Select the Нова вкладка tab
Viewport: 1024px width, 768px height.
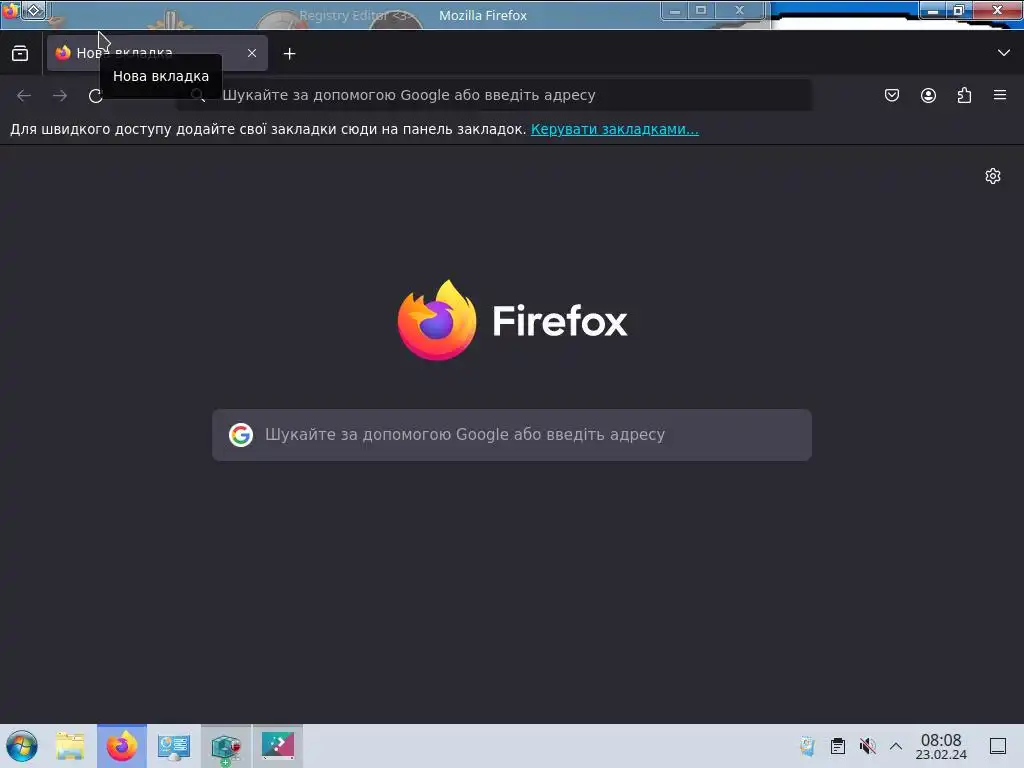[x=157, y=53]
